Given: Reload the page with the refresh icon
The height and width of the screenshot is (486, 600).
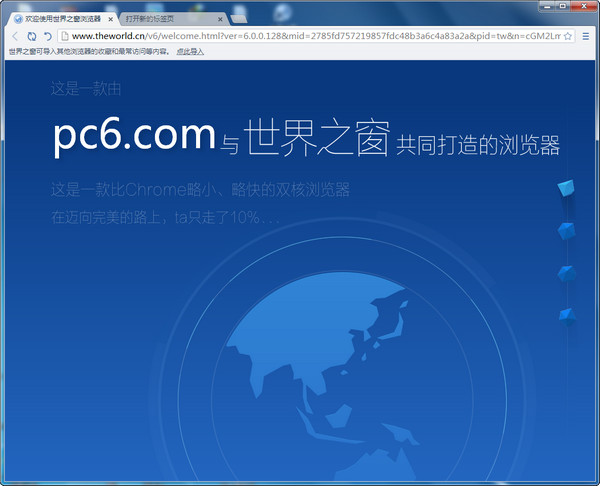Looking at the screenshot, I should [x=32, y=36].
